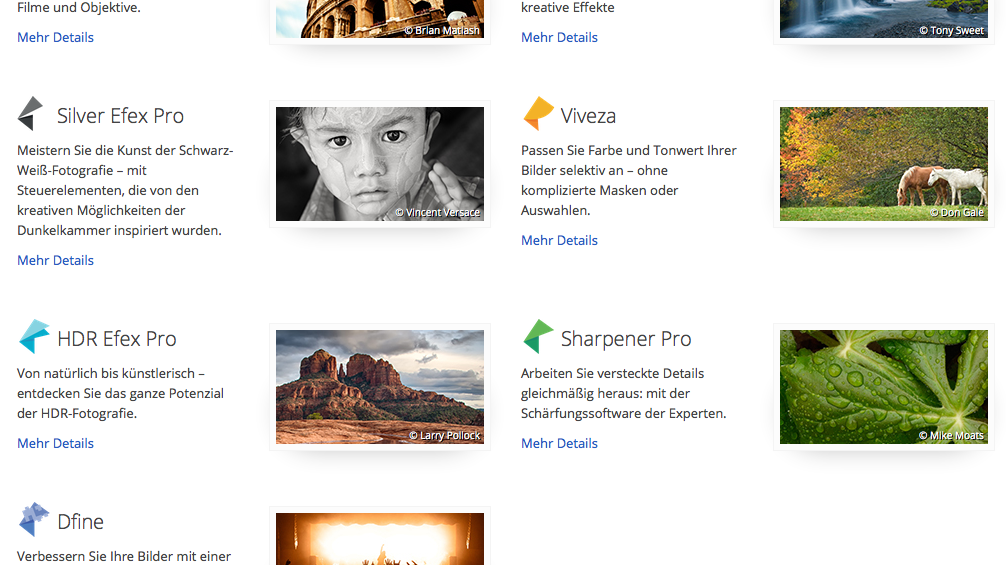The width and height of the screenshot is (1006, 565).
Task: Open the black-and-white child portrait thumbnail
Action: point(380,164)
